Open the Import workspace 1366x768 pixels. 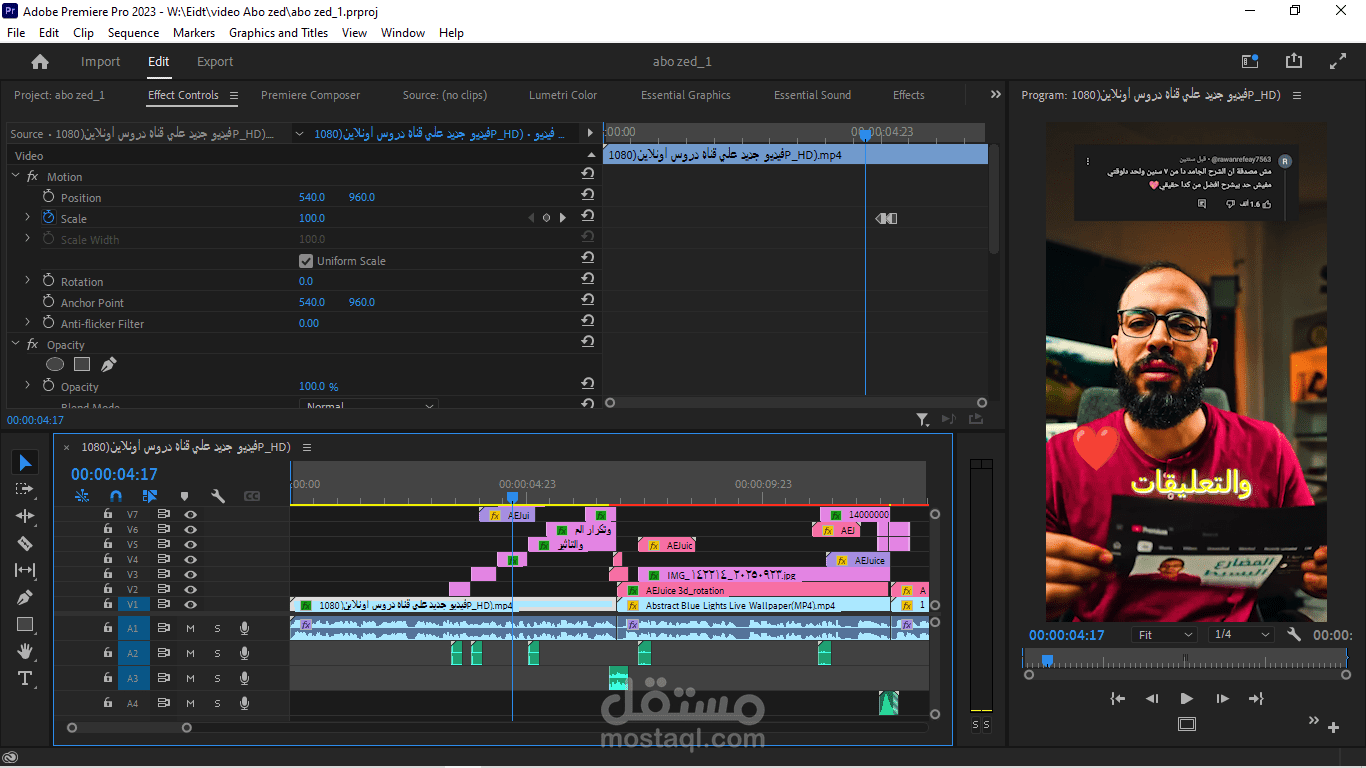(x=100, y=61)
